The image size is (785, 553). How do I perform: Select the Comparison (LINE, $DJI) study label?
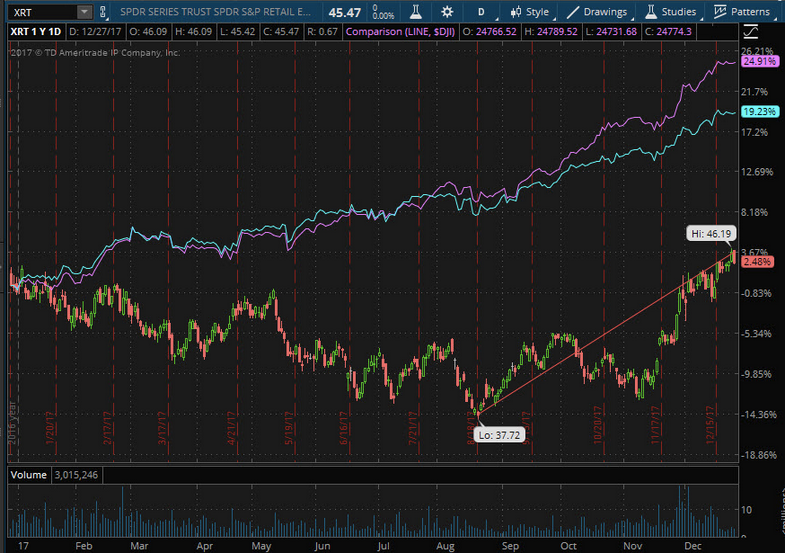click(x=400, y=32)
